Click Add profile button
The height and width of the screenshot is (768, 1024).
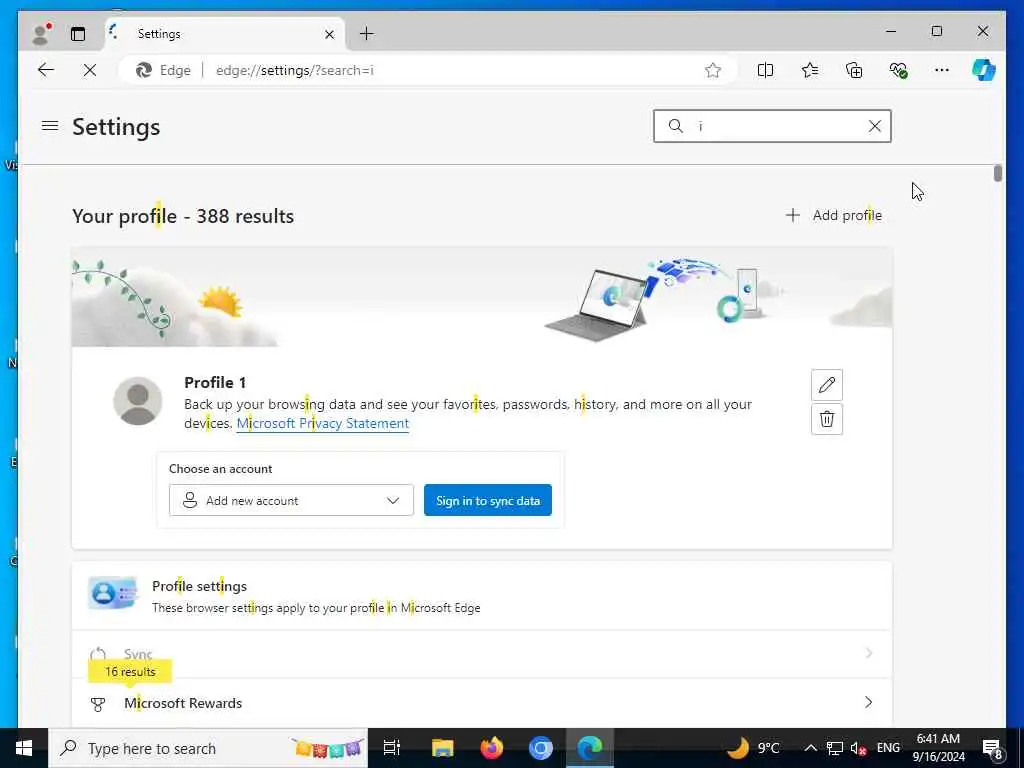[834, 216]
